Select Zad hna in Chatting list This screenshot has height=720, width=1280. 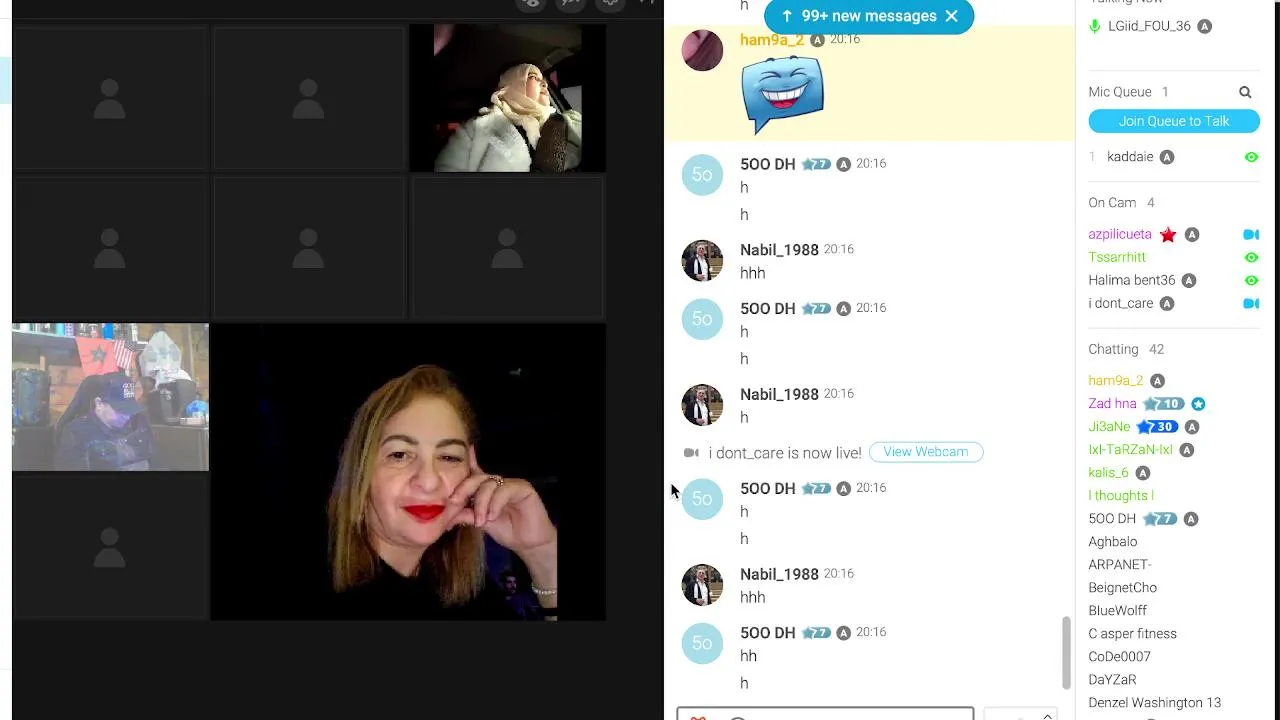pyautogui.click(x=1112, y=404)
